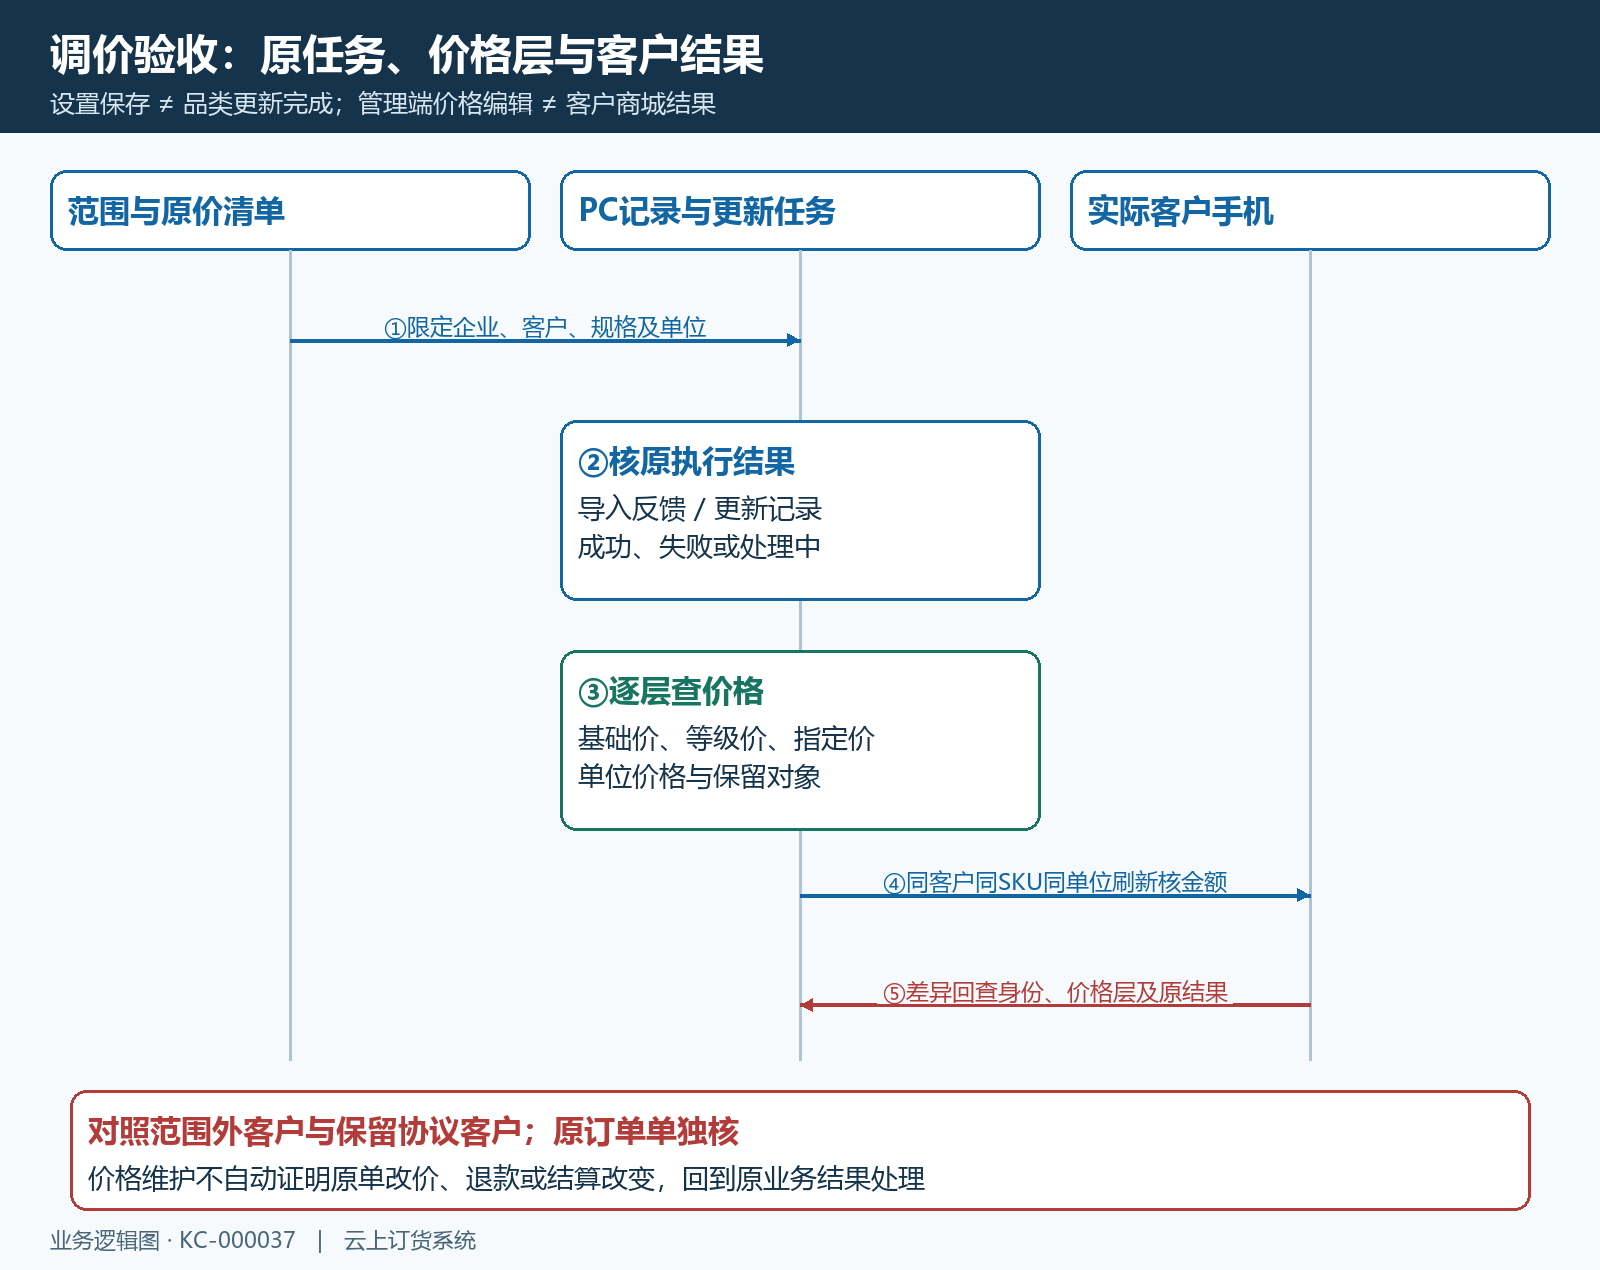This screenshot has width=1600, height=1270.
Task: Click the title 调价验收：原任务、价格层与客户结果
Action: coord(406,55)
